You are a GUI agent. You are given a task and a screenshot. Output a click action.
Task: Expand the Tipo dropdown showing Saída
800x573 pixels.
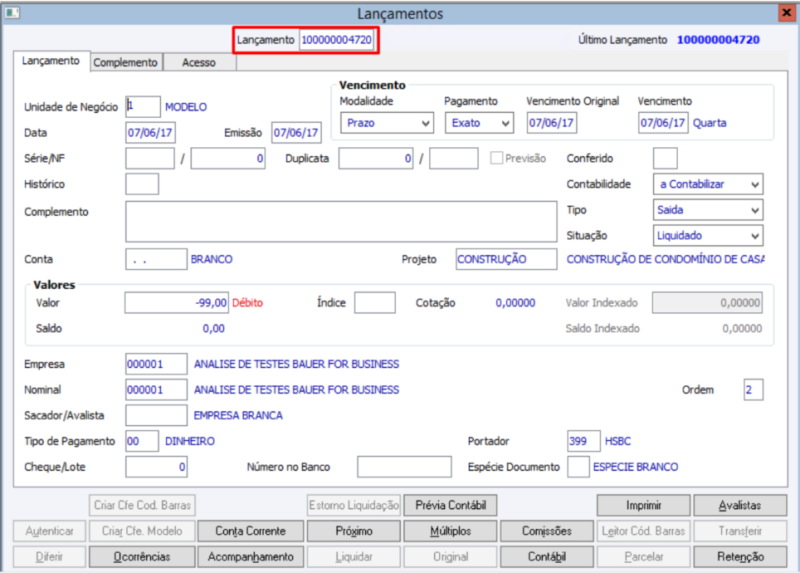coord(708,210)
